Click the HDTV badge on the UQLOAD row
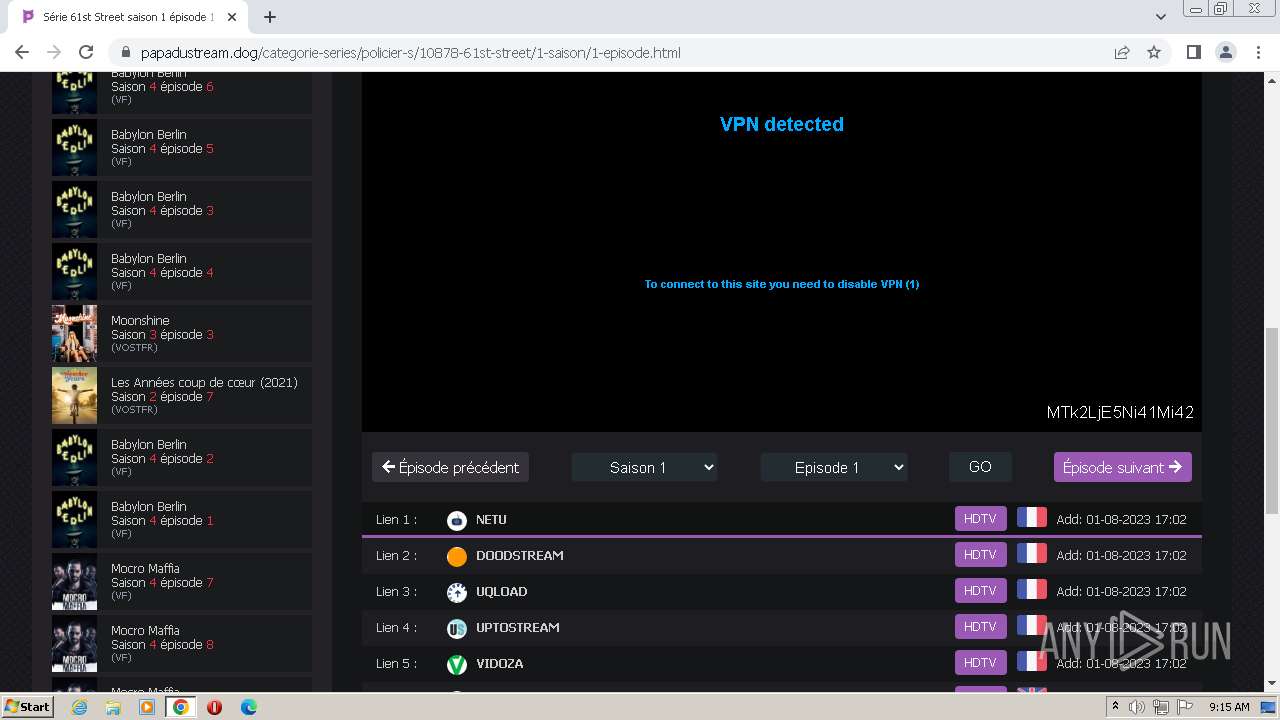Screen dimensions: 1280x720 tap(980, 591)
